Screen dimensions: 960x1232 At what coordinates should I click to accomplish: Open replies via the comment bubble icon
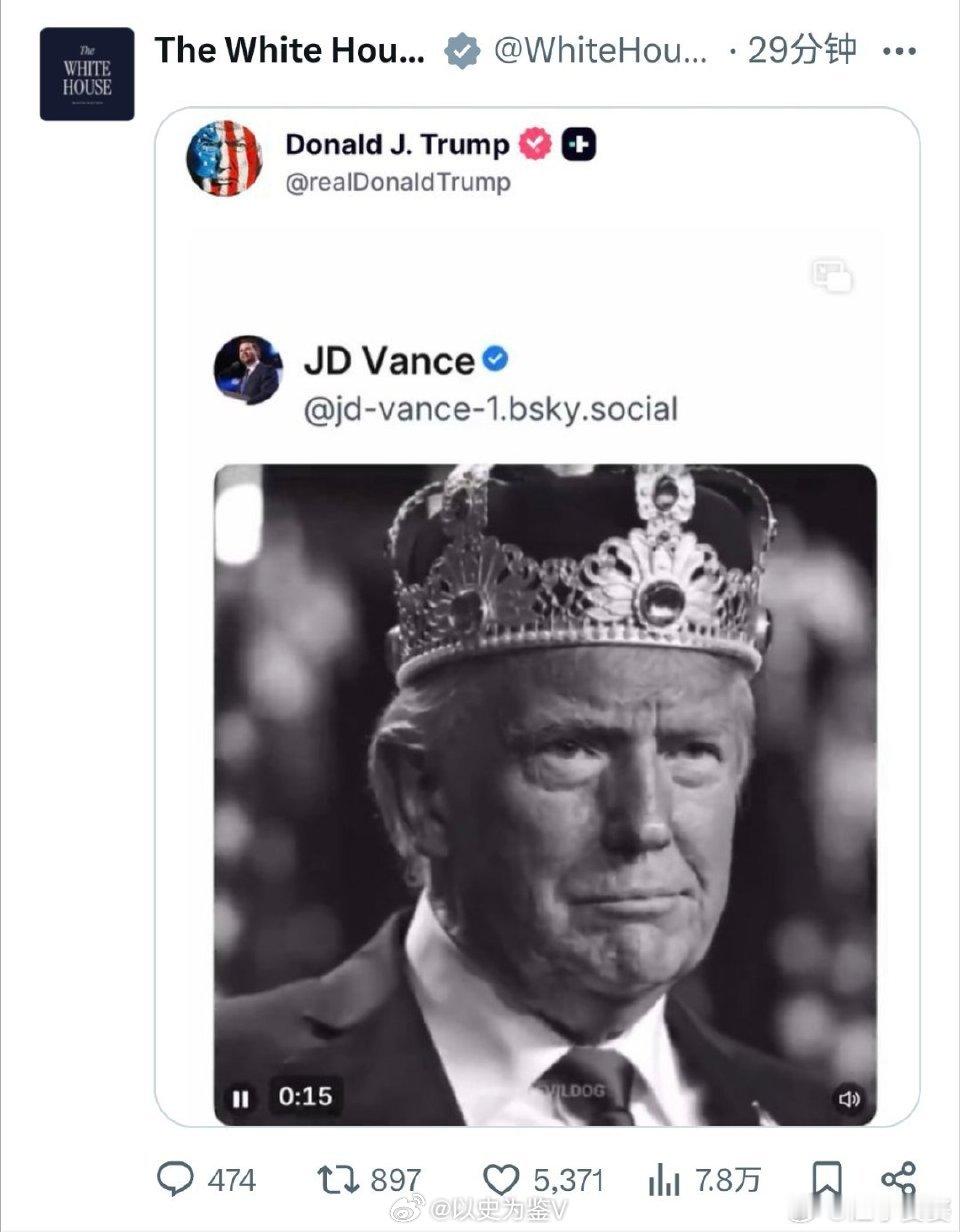pyautogui.click(x=176, y=1180)
